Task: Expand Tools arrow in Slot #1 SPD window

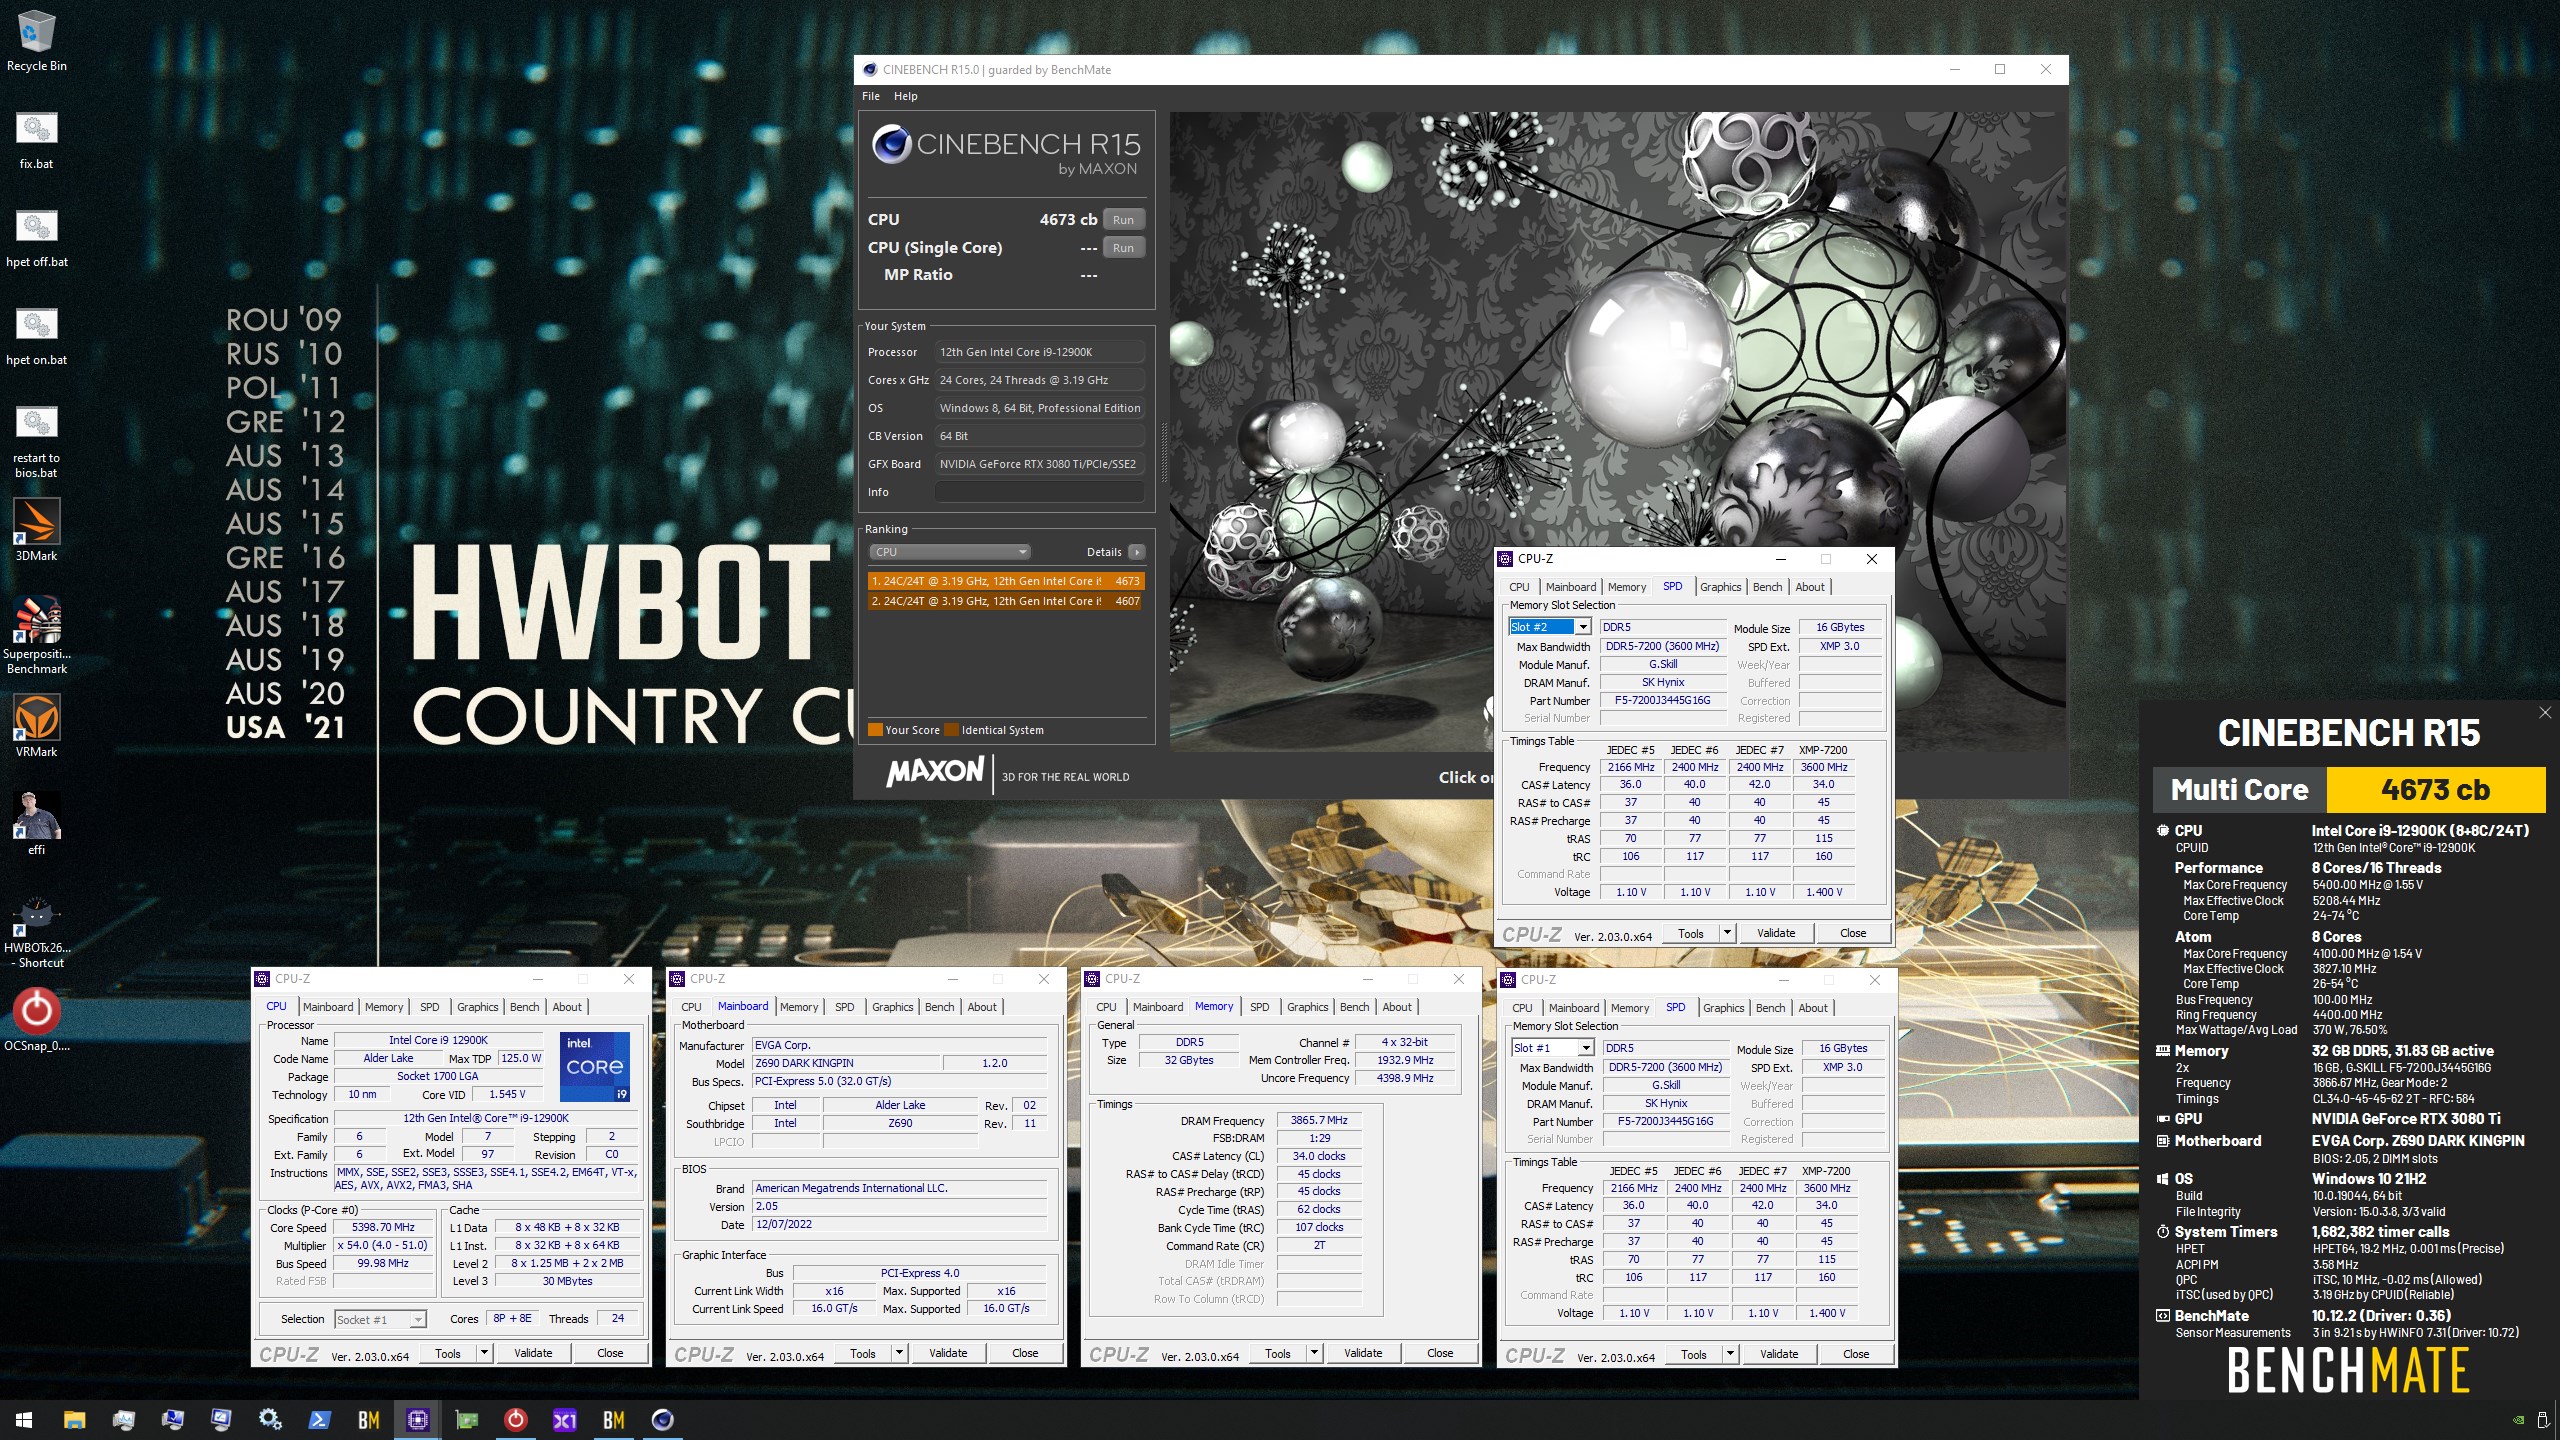Action: click(x=1730, y=1354)
